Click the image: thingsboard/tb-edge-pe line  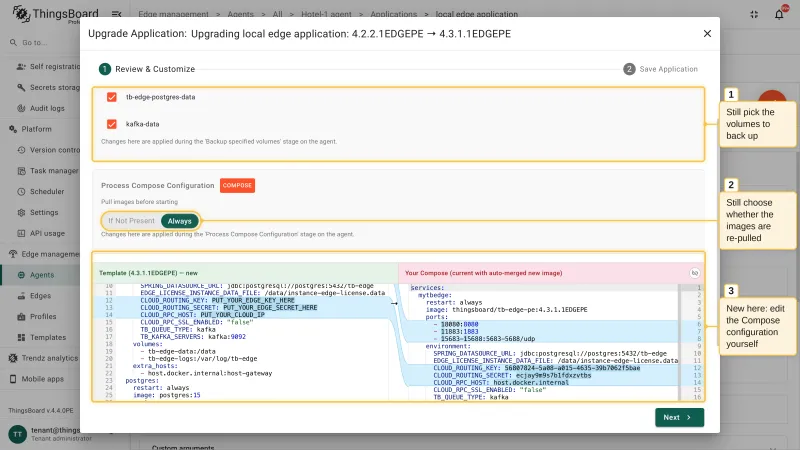click(506, 310)
